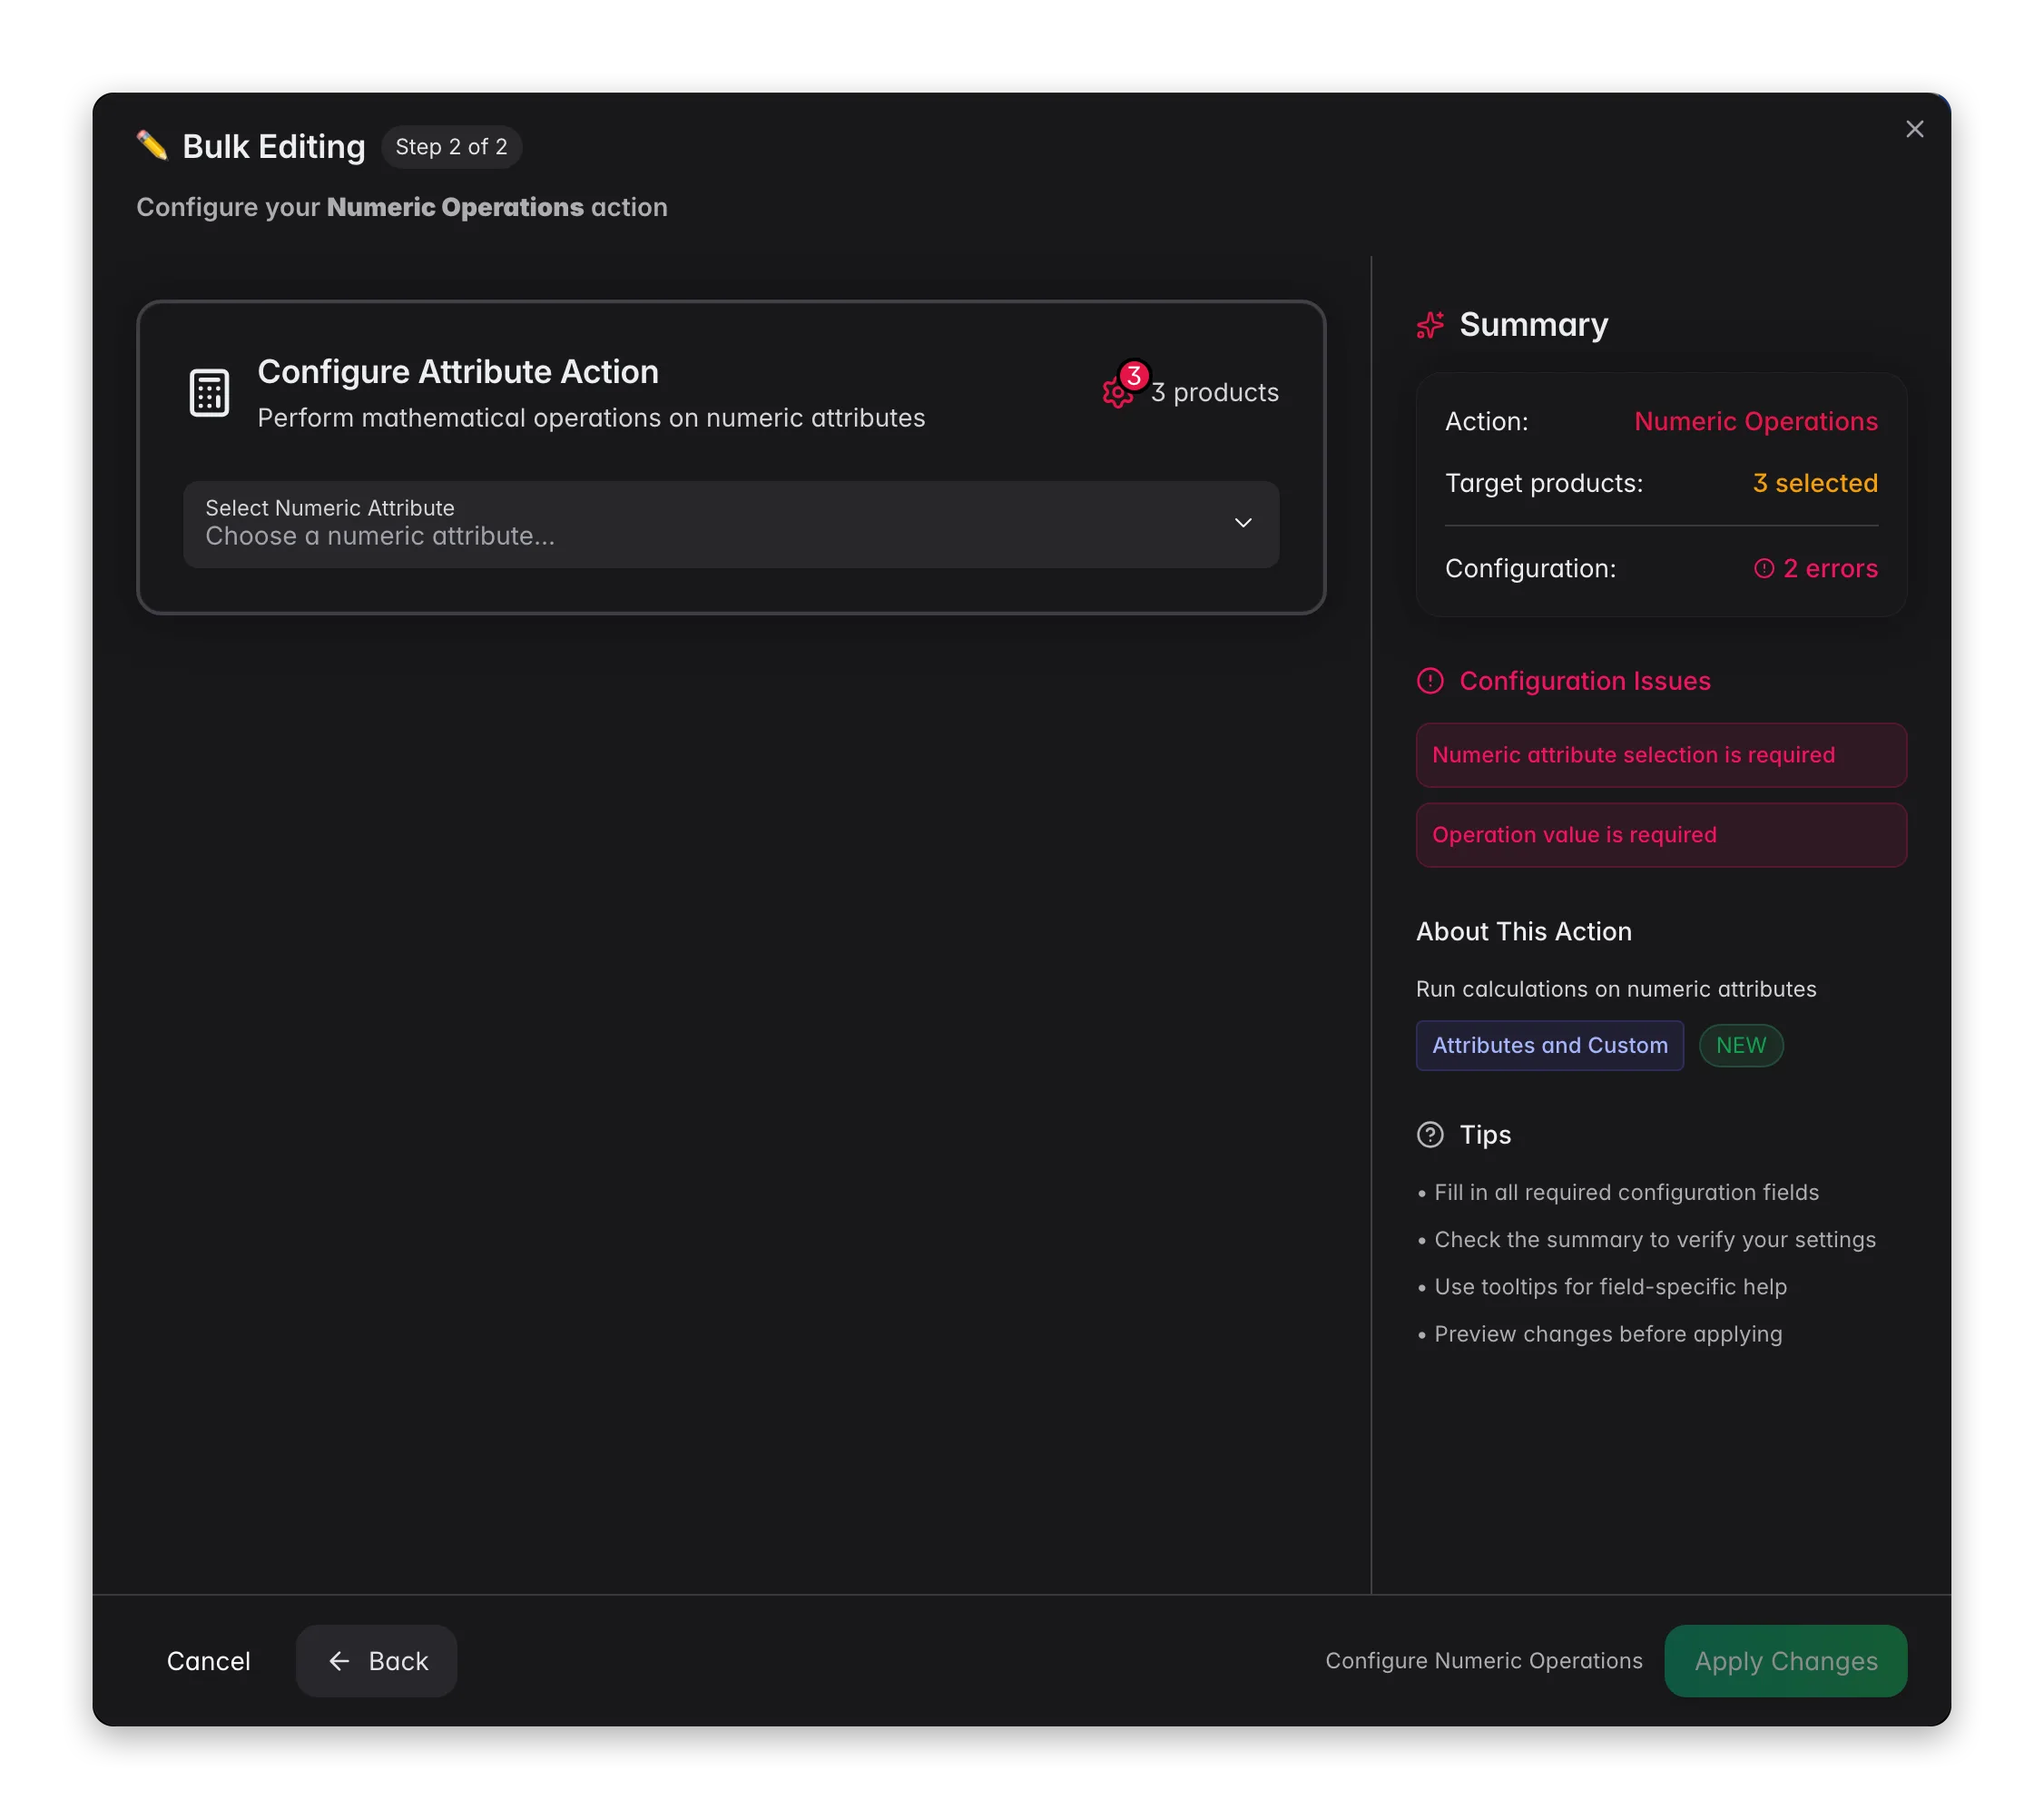Click the Summary heading
This screenshot has height=1819, width=2044.
[1534, 325]
